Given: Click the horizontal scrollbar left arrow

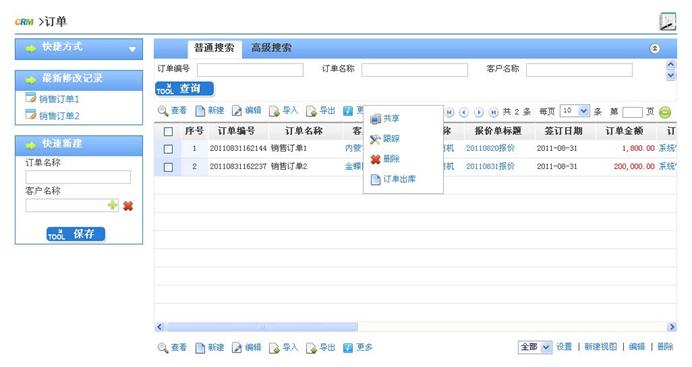Looking at the screenshot, I should click(160, 327).
